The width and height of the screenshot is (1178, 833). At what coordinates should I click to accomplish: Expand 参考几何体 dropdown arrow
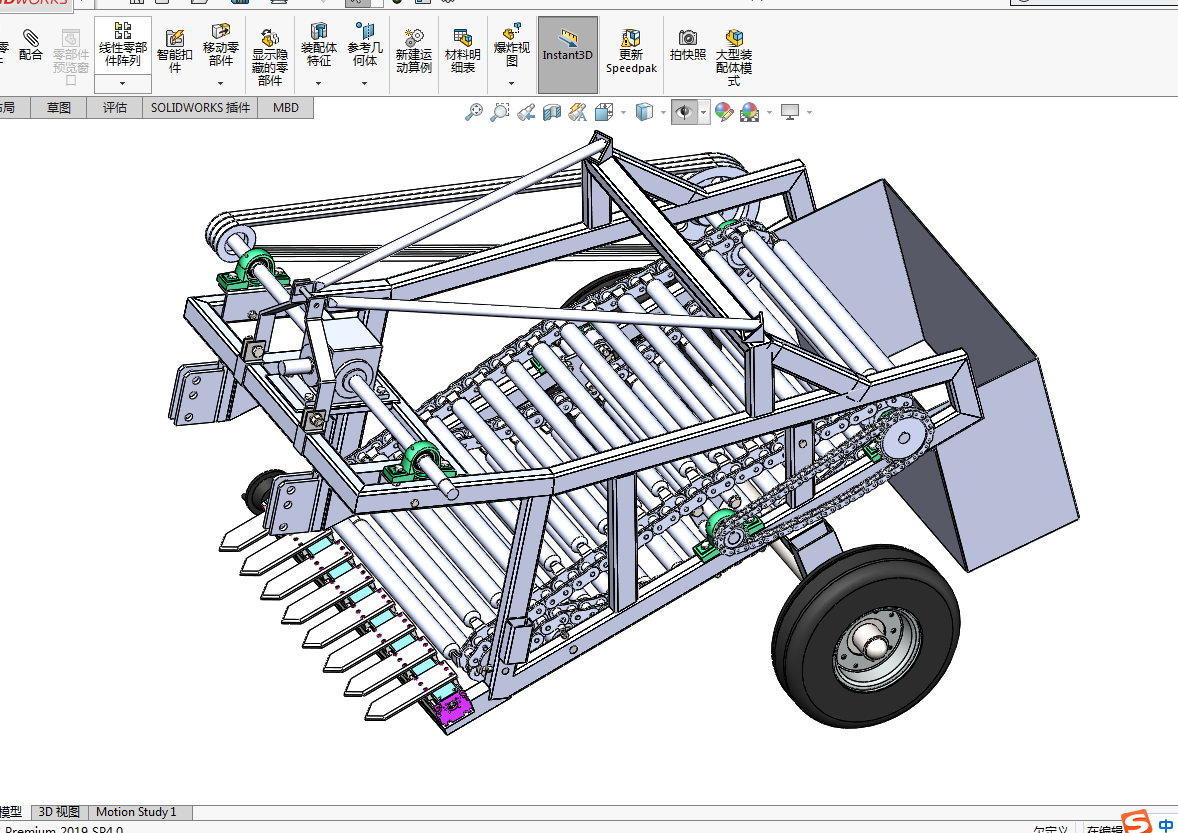(364, 83)
